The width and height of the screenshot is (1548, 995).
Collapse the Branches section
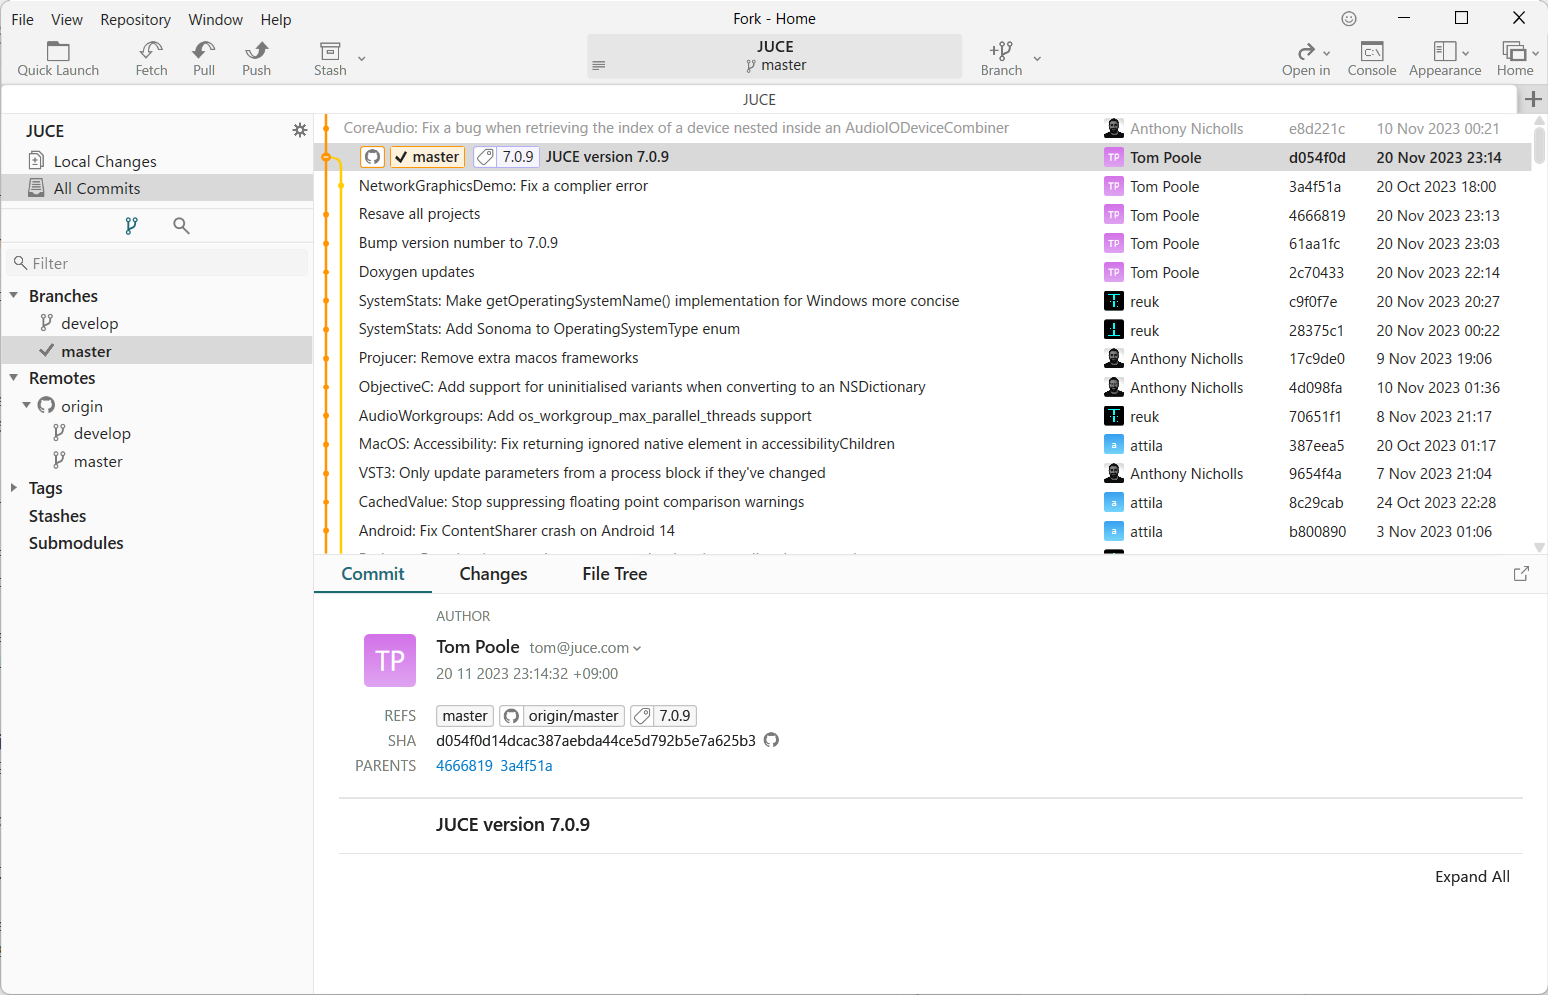(14, 296)
